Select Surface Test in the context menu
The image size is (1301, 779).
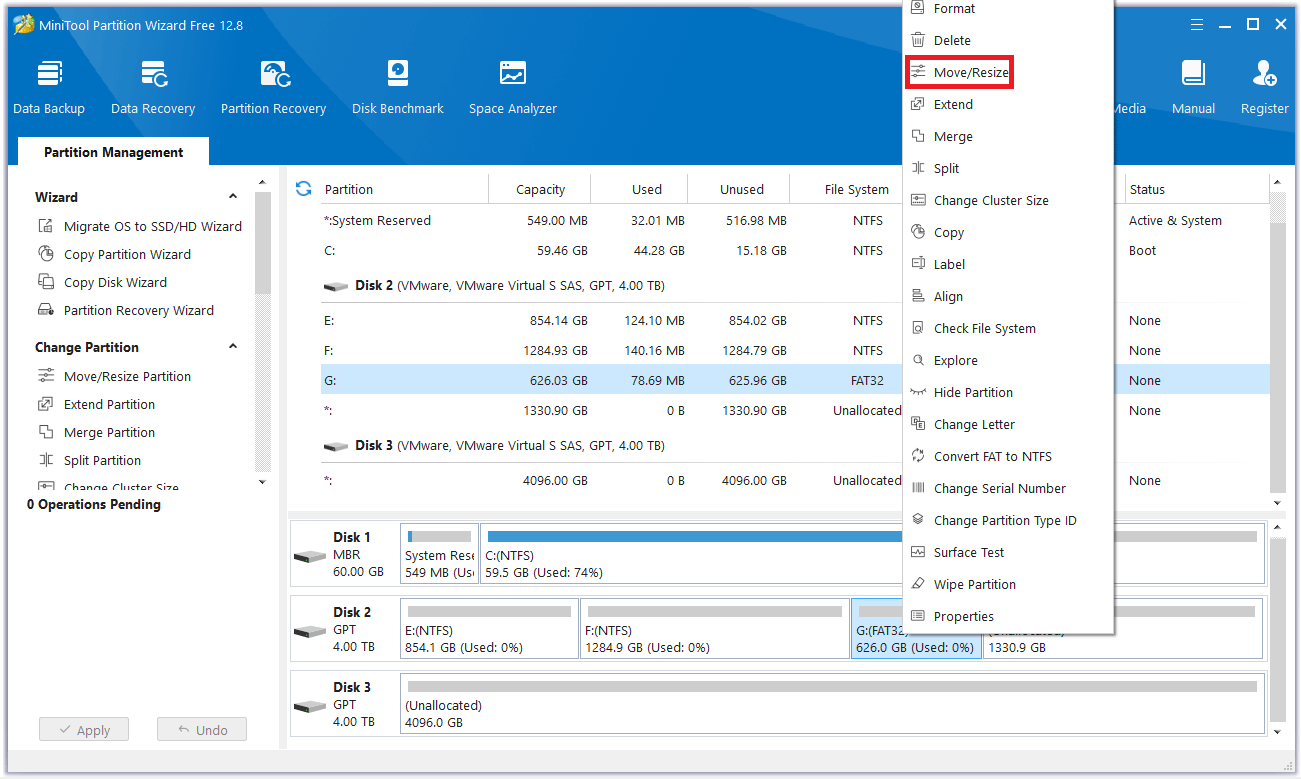(1008, 552)
